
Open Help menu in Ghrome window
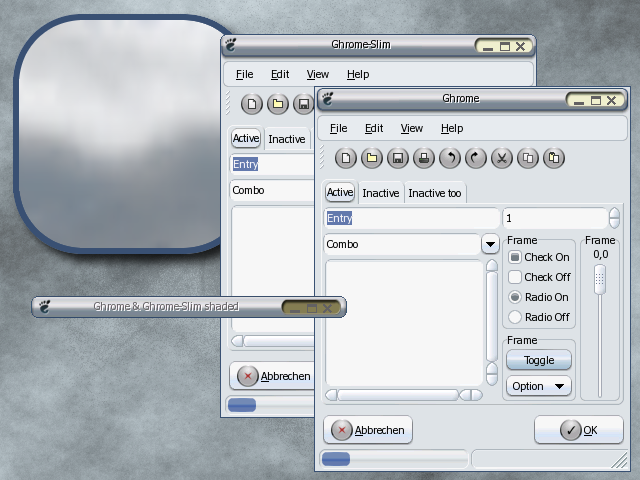452,129
